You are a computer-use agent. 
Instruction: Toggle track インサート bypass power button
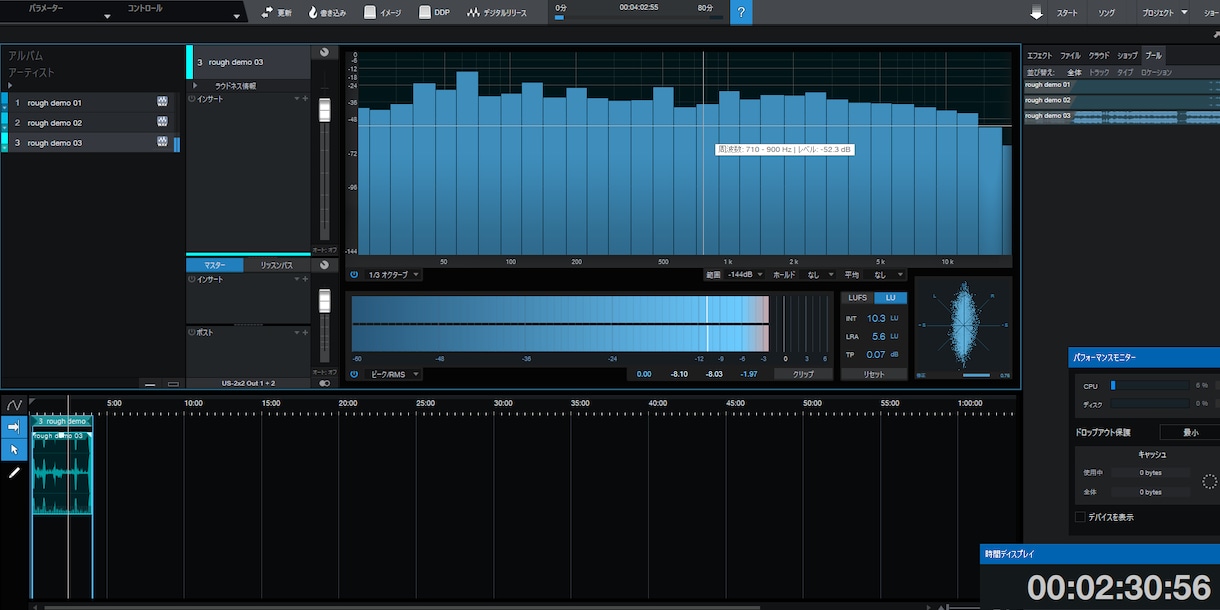[192, 99]
